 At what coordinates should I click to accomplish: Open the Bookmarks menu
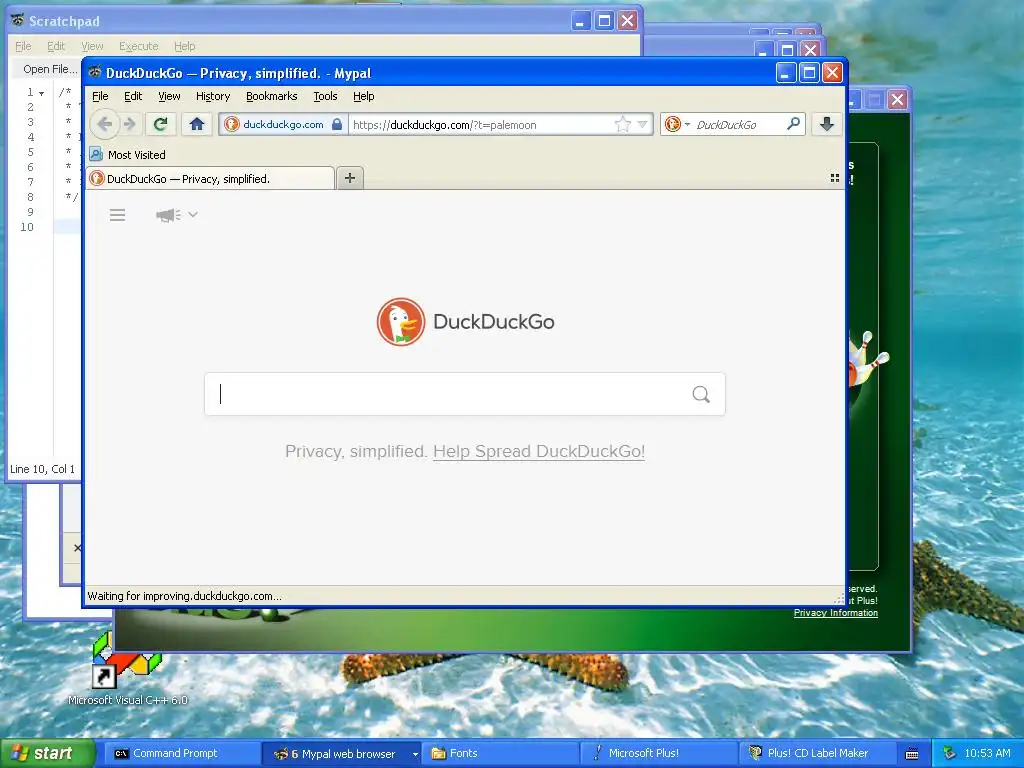(272, 96)
